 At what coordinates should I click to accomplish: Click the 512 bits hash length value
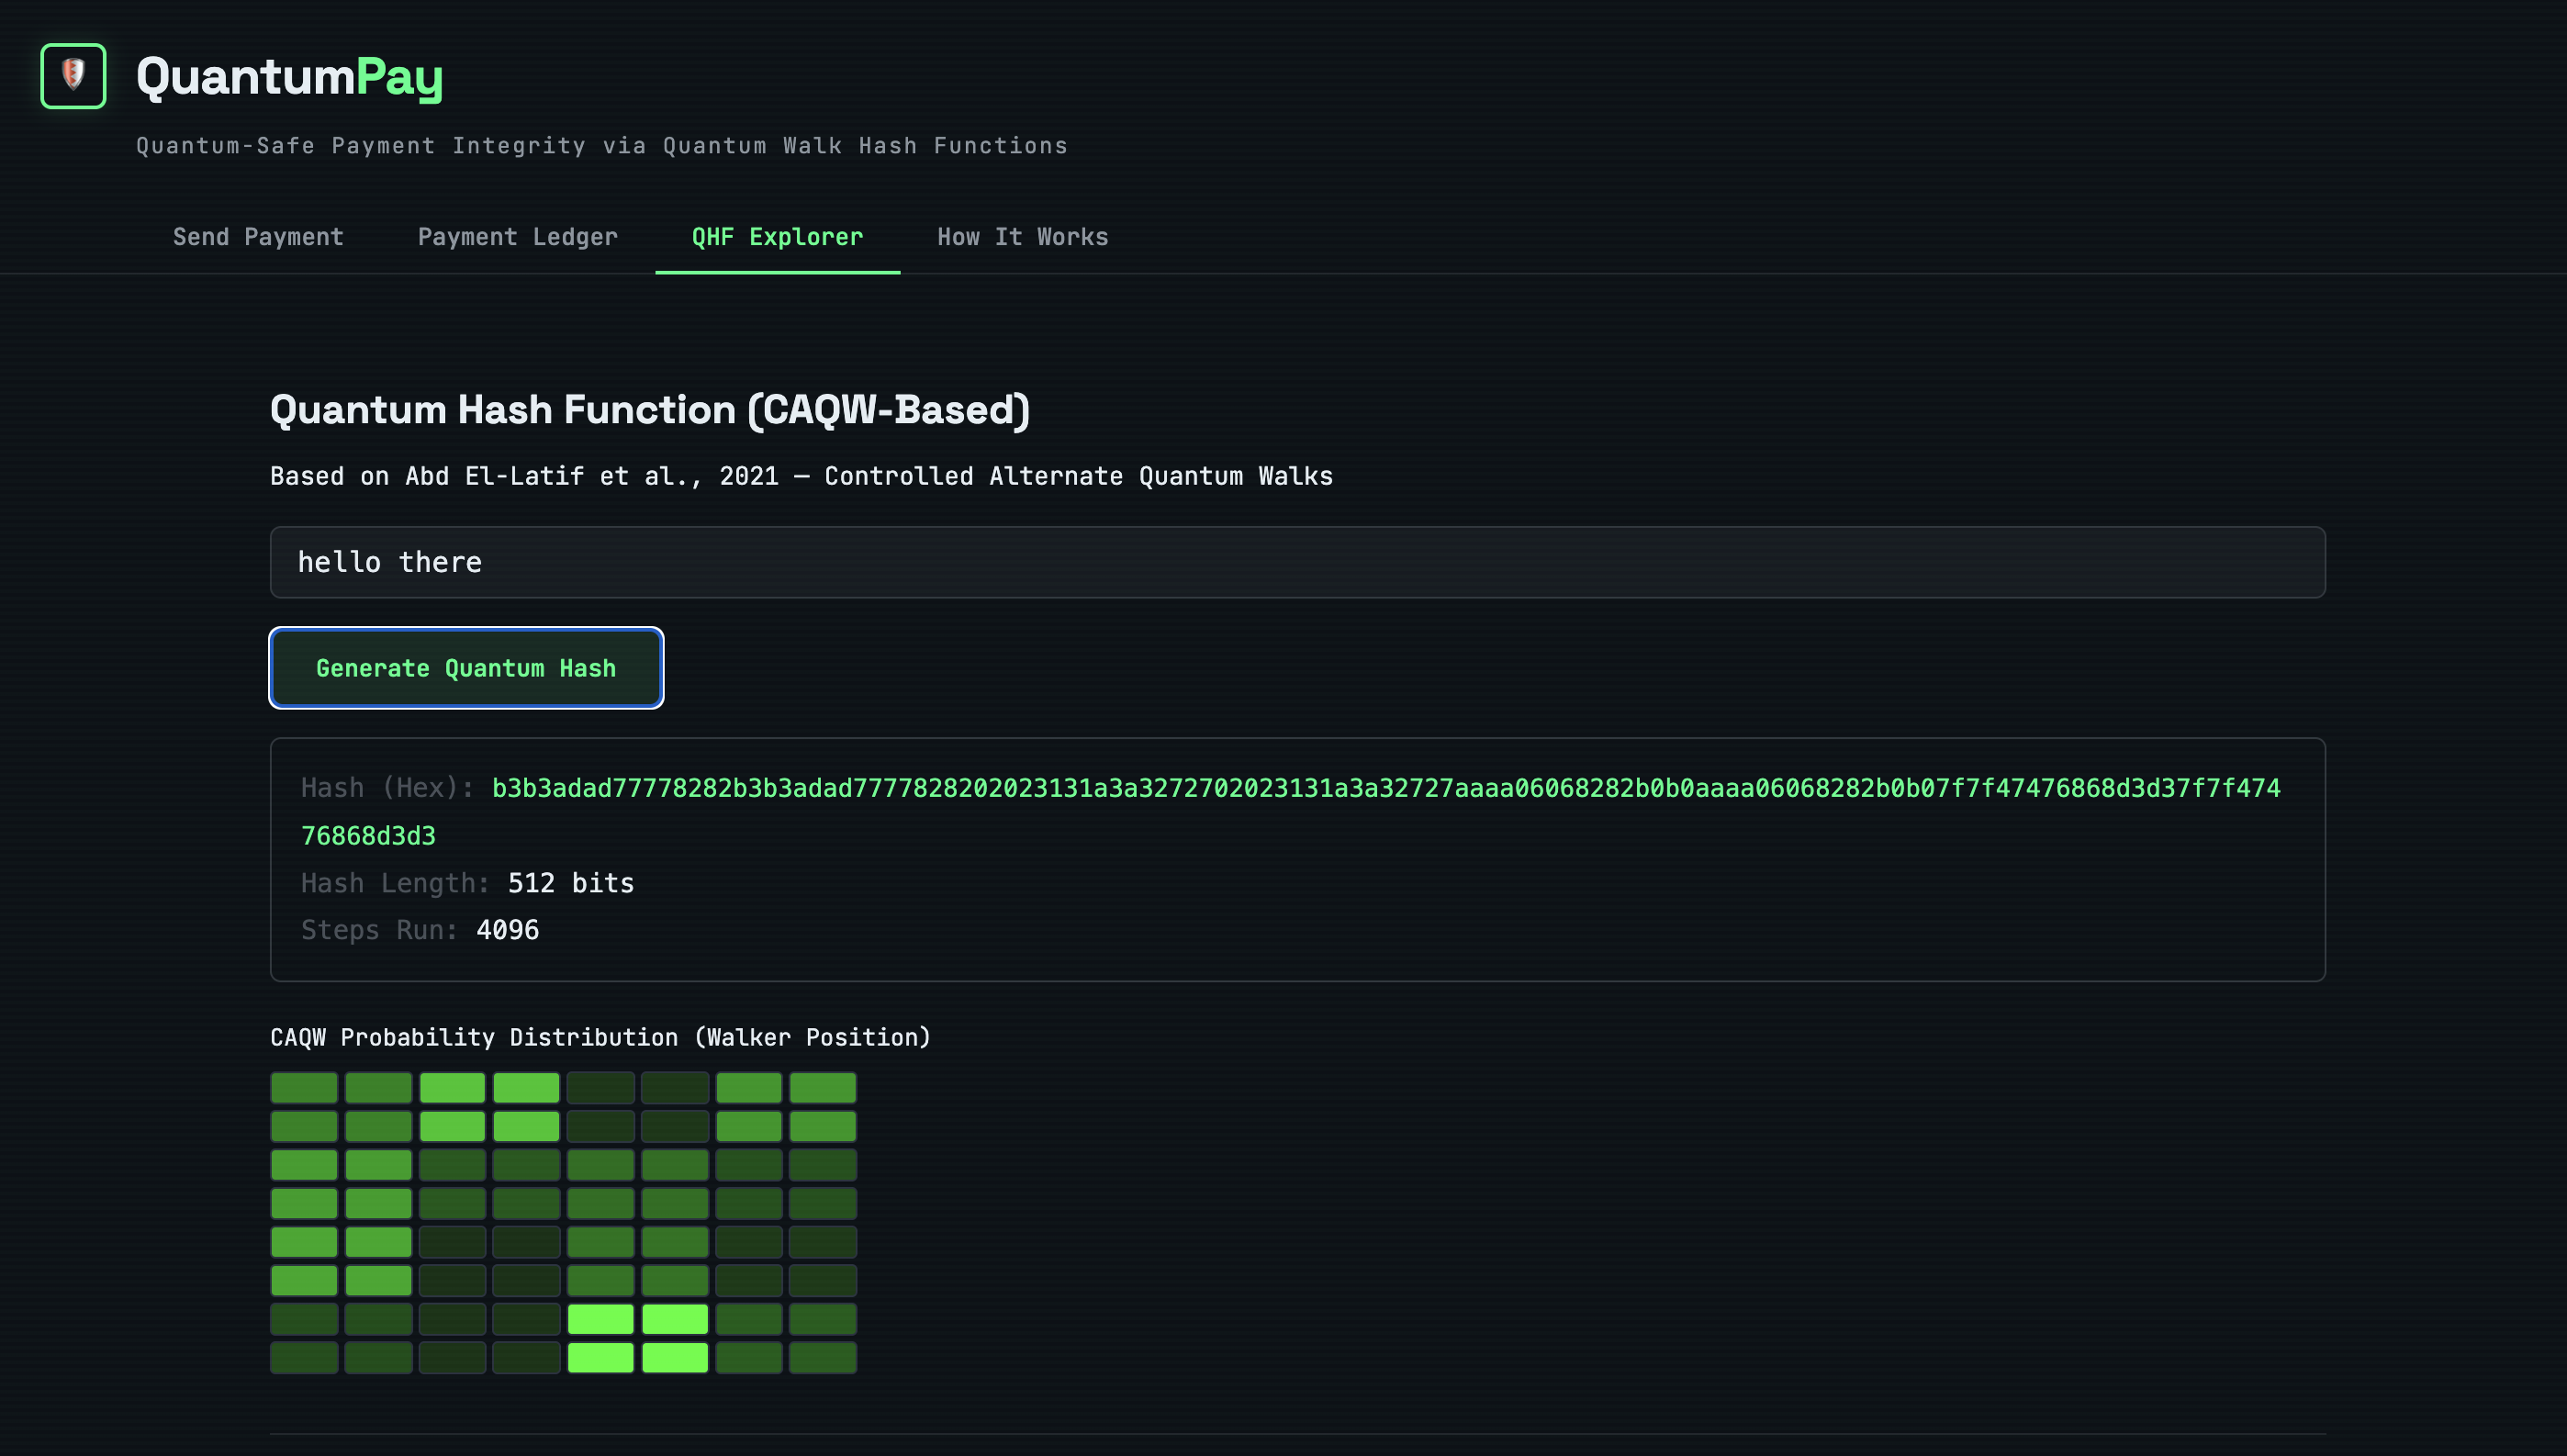pos(570,883)
